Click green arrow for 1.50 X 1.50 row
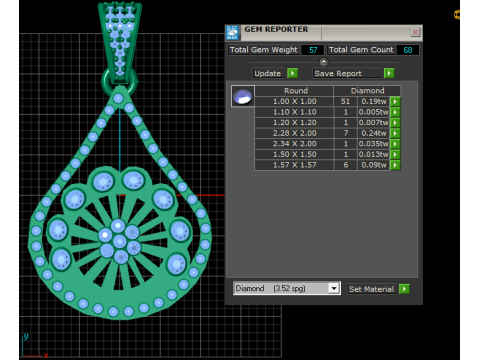 pos(395,154)
